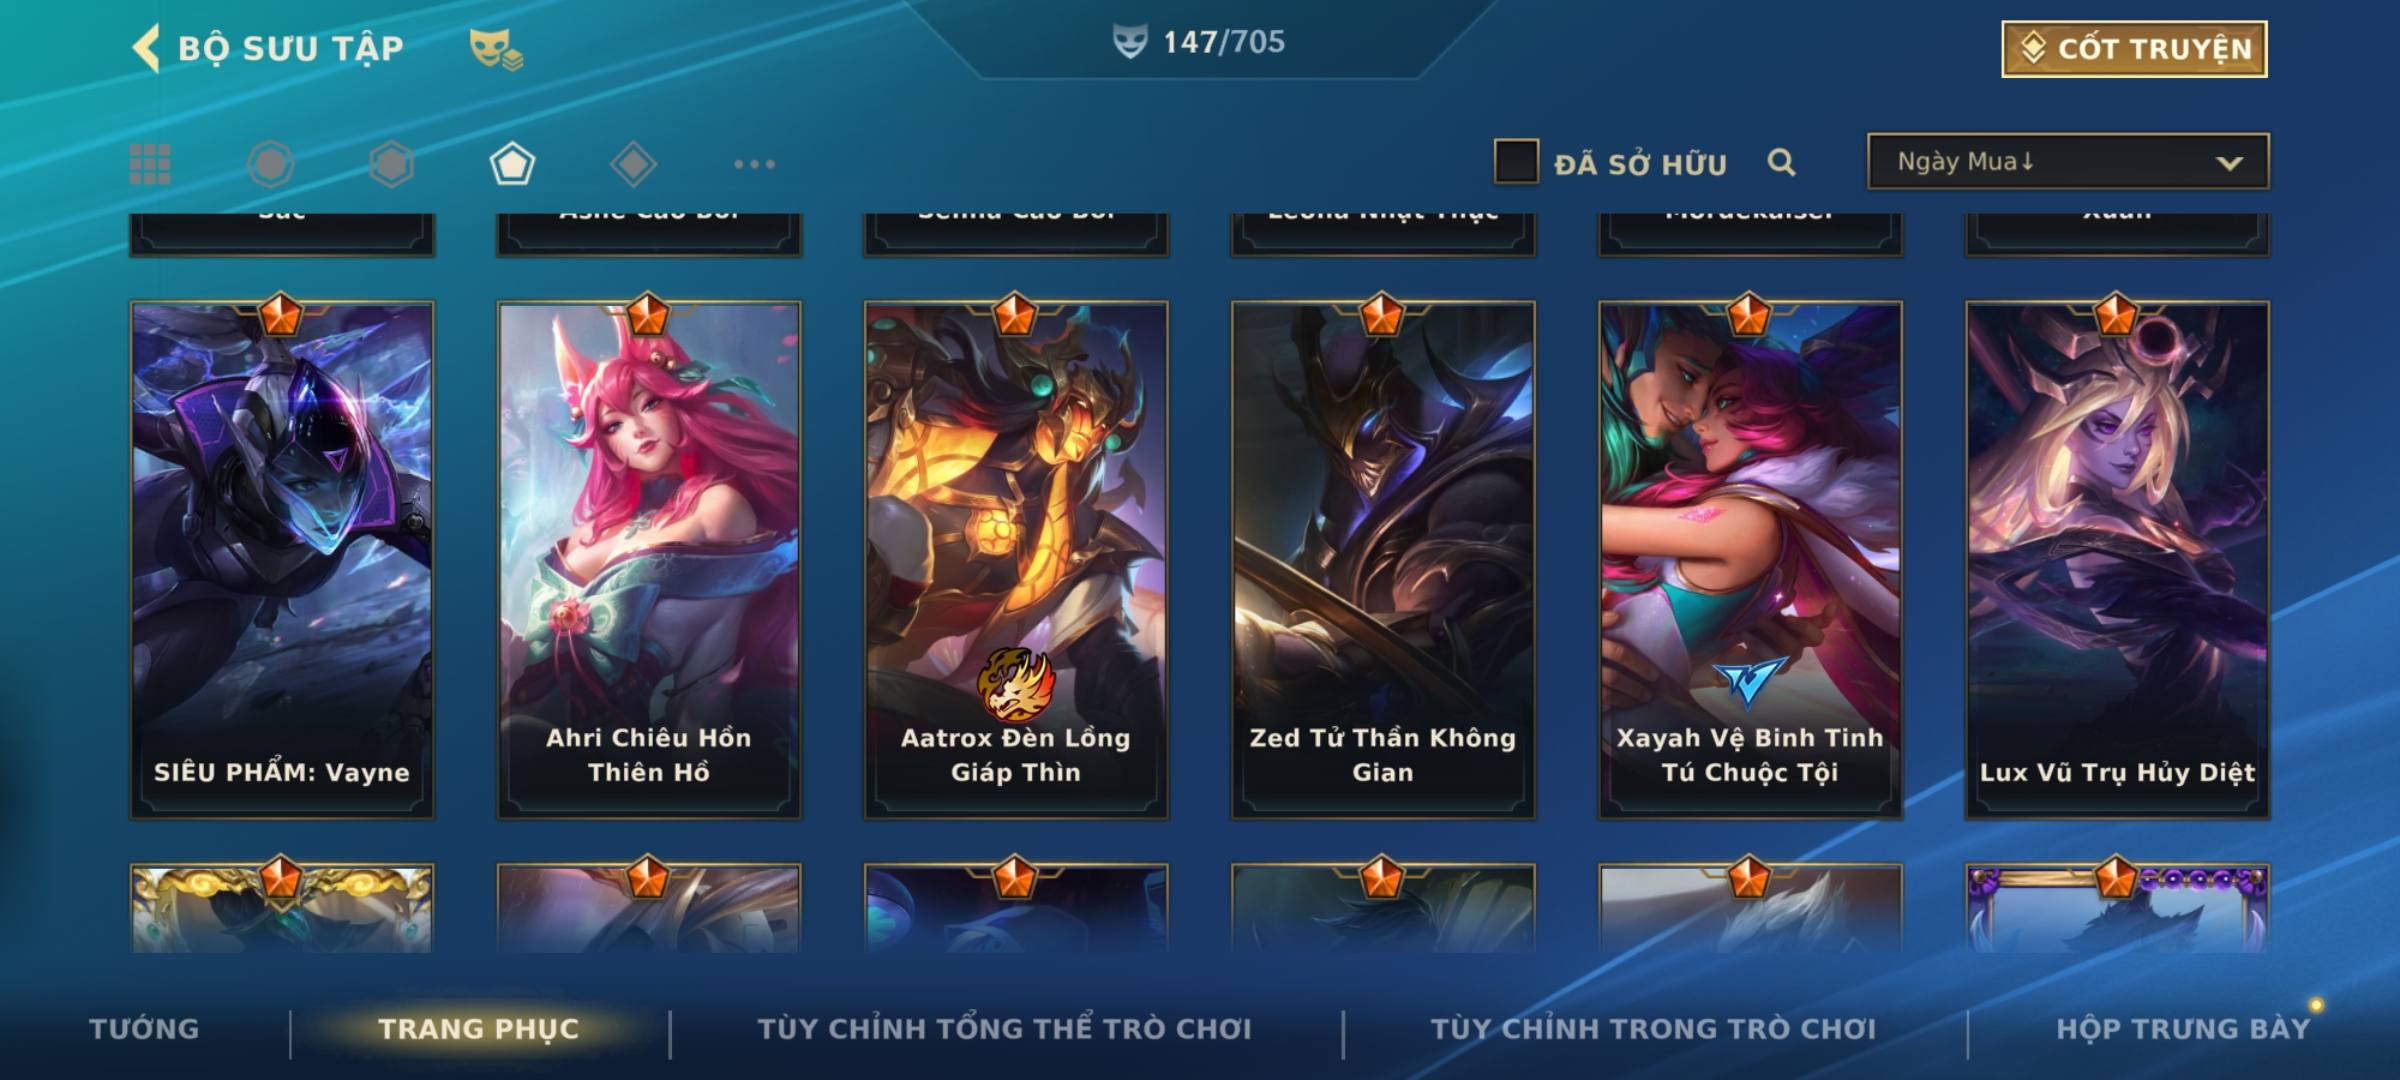Click the magnifier search icon
The height and width of the screenshot is (1080, 2400).
click(1781, 162)
